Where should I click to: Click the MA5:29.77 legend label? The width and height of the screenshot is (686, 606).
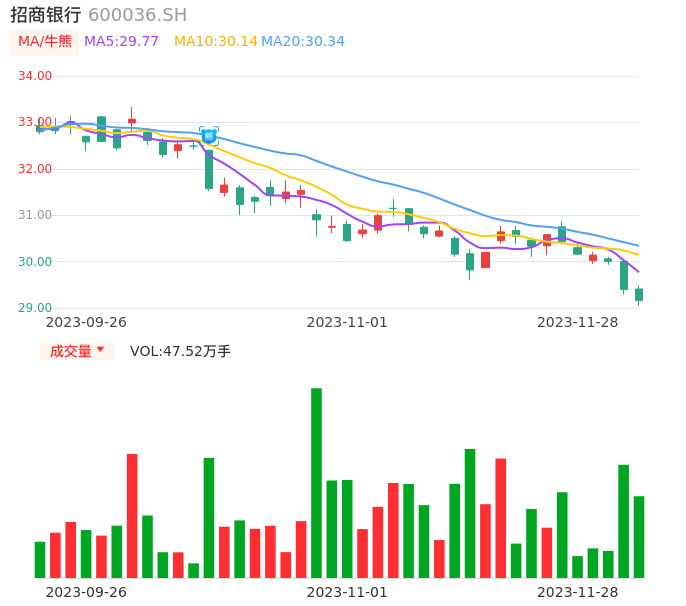tap(121, 42)
